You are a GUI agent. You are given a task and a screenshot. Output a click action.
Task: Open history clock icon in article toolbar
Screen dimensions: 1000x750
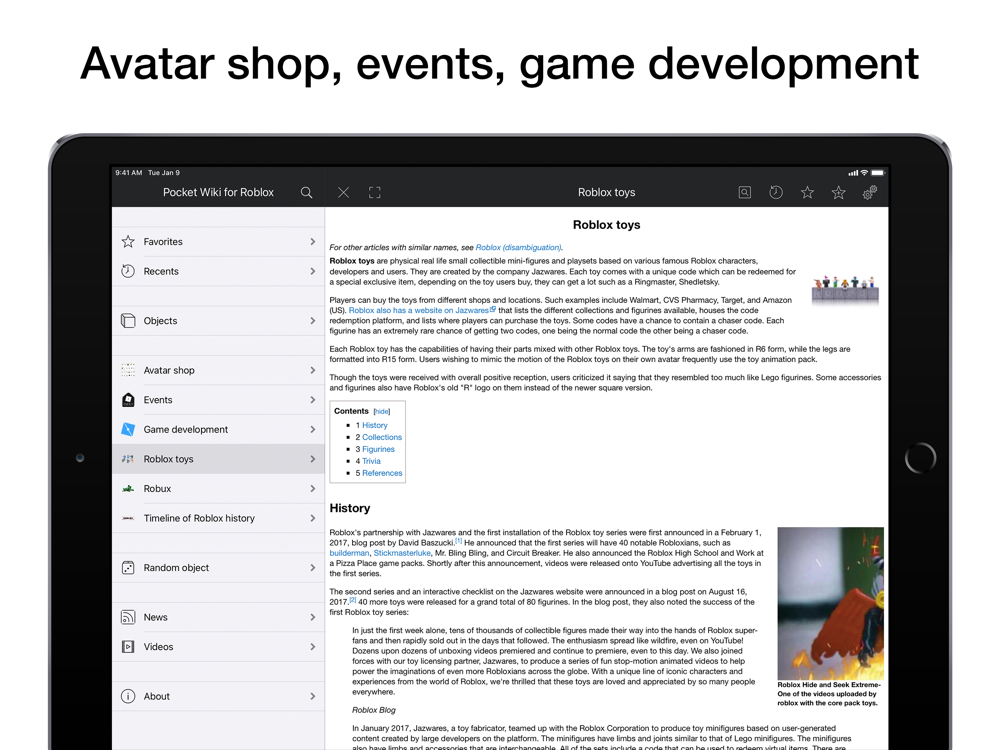[776, 192]
